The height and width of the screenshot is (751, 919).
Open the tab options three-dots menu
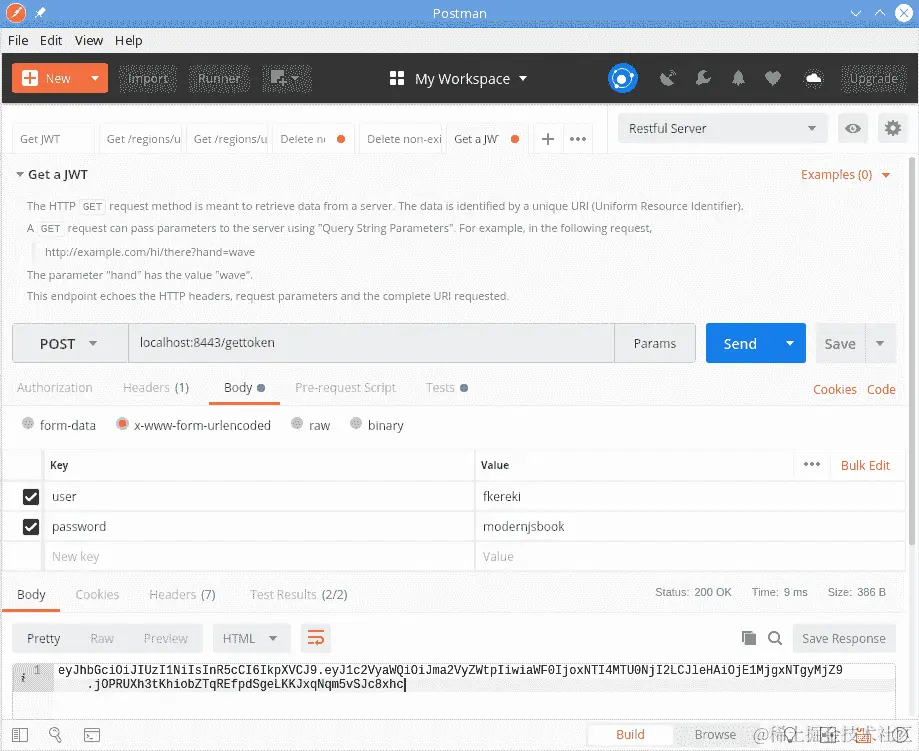pyautogui.click(x=578, y=139)
